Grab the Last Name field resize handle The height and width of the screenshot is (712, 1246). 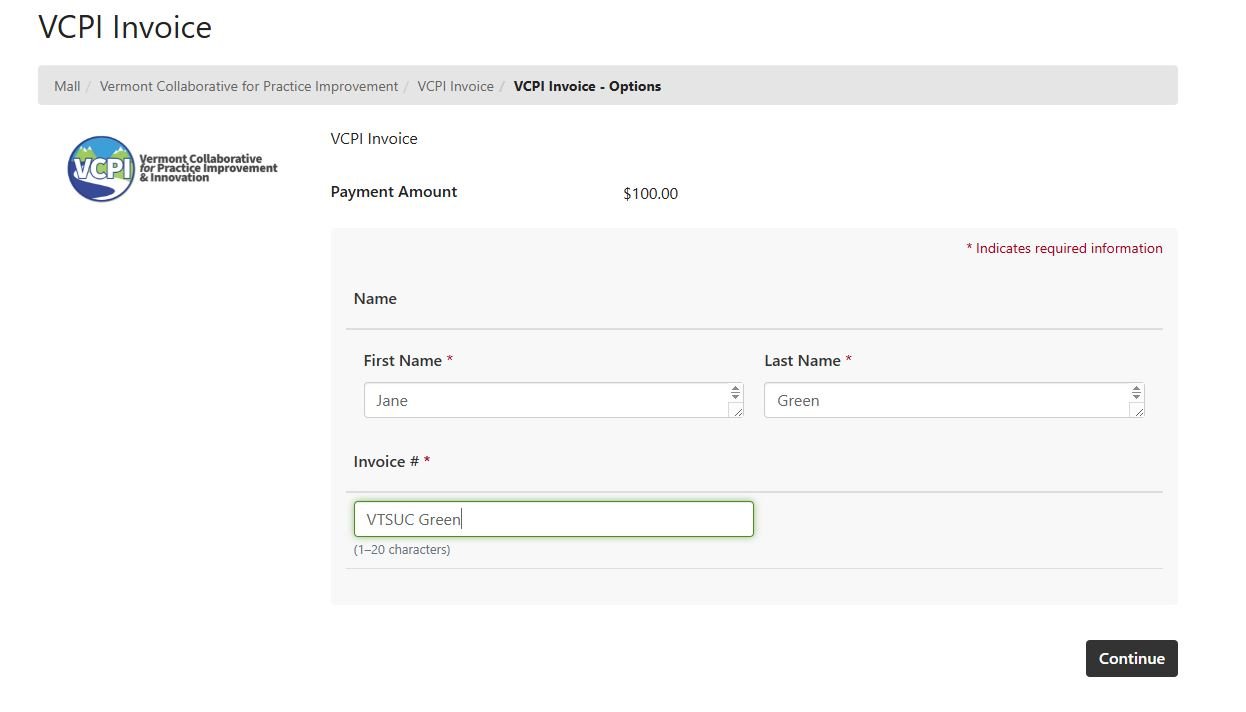click(1137, 410)
